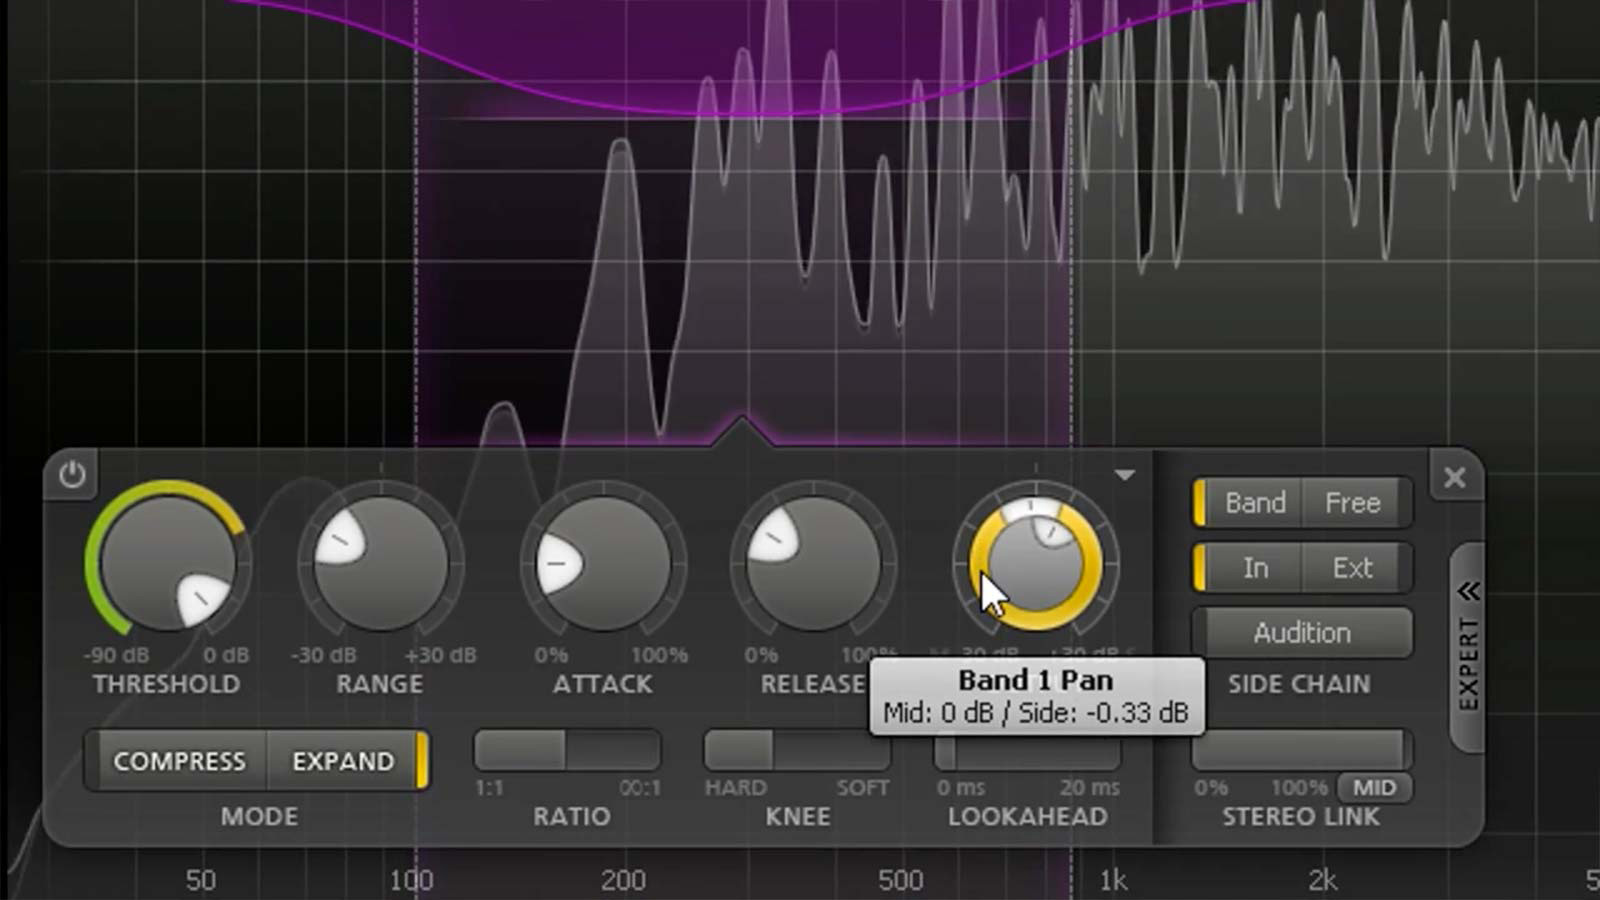This screenshot has width=1600, height=900.
Task: Click the Attack knob
Action: [x=603, y=563]
